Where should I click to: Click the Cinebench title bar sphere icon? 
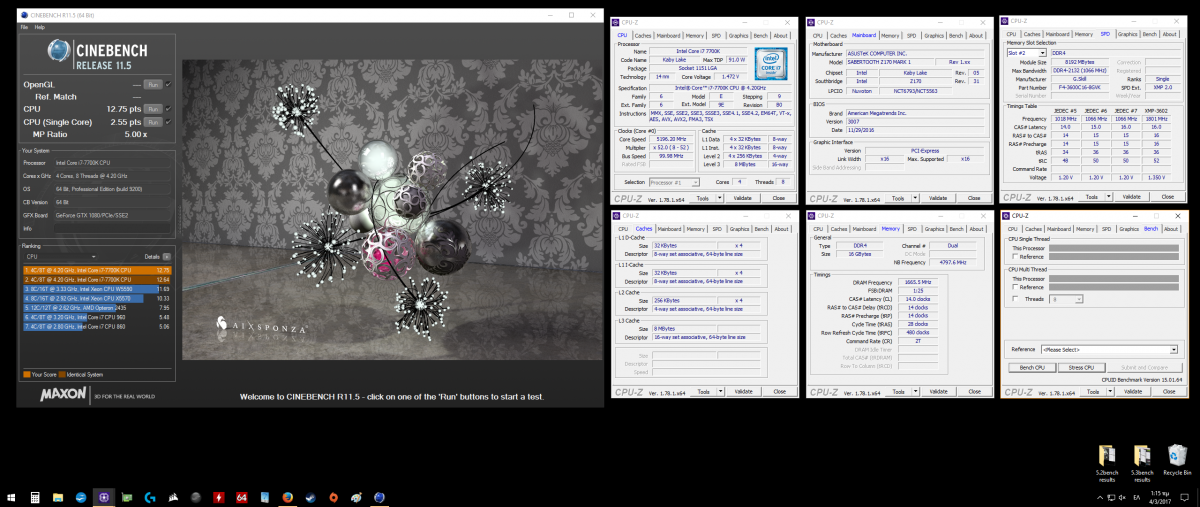[x=25, y=15]
